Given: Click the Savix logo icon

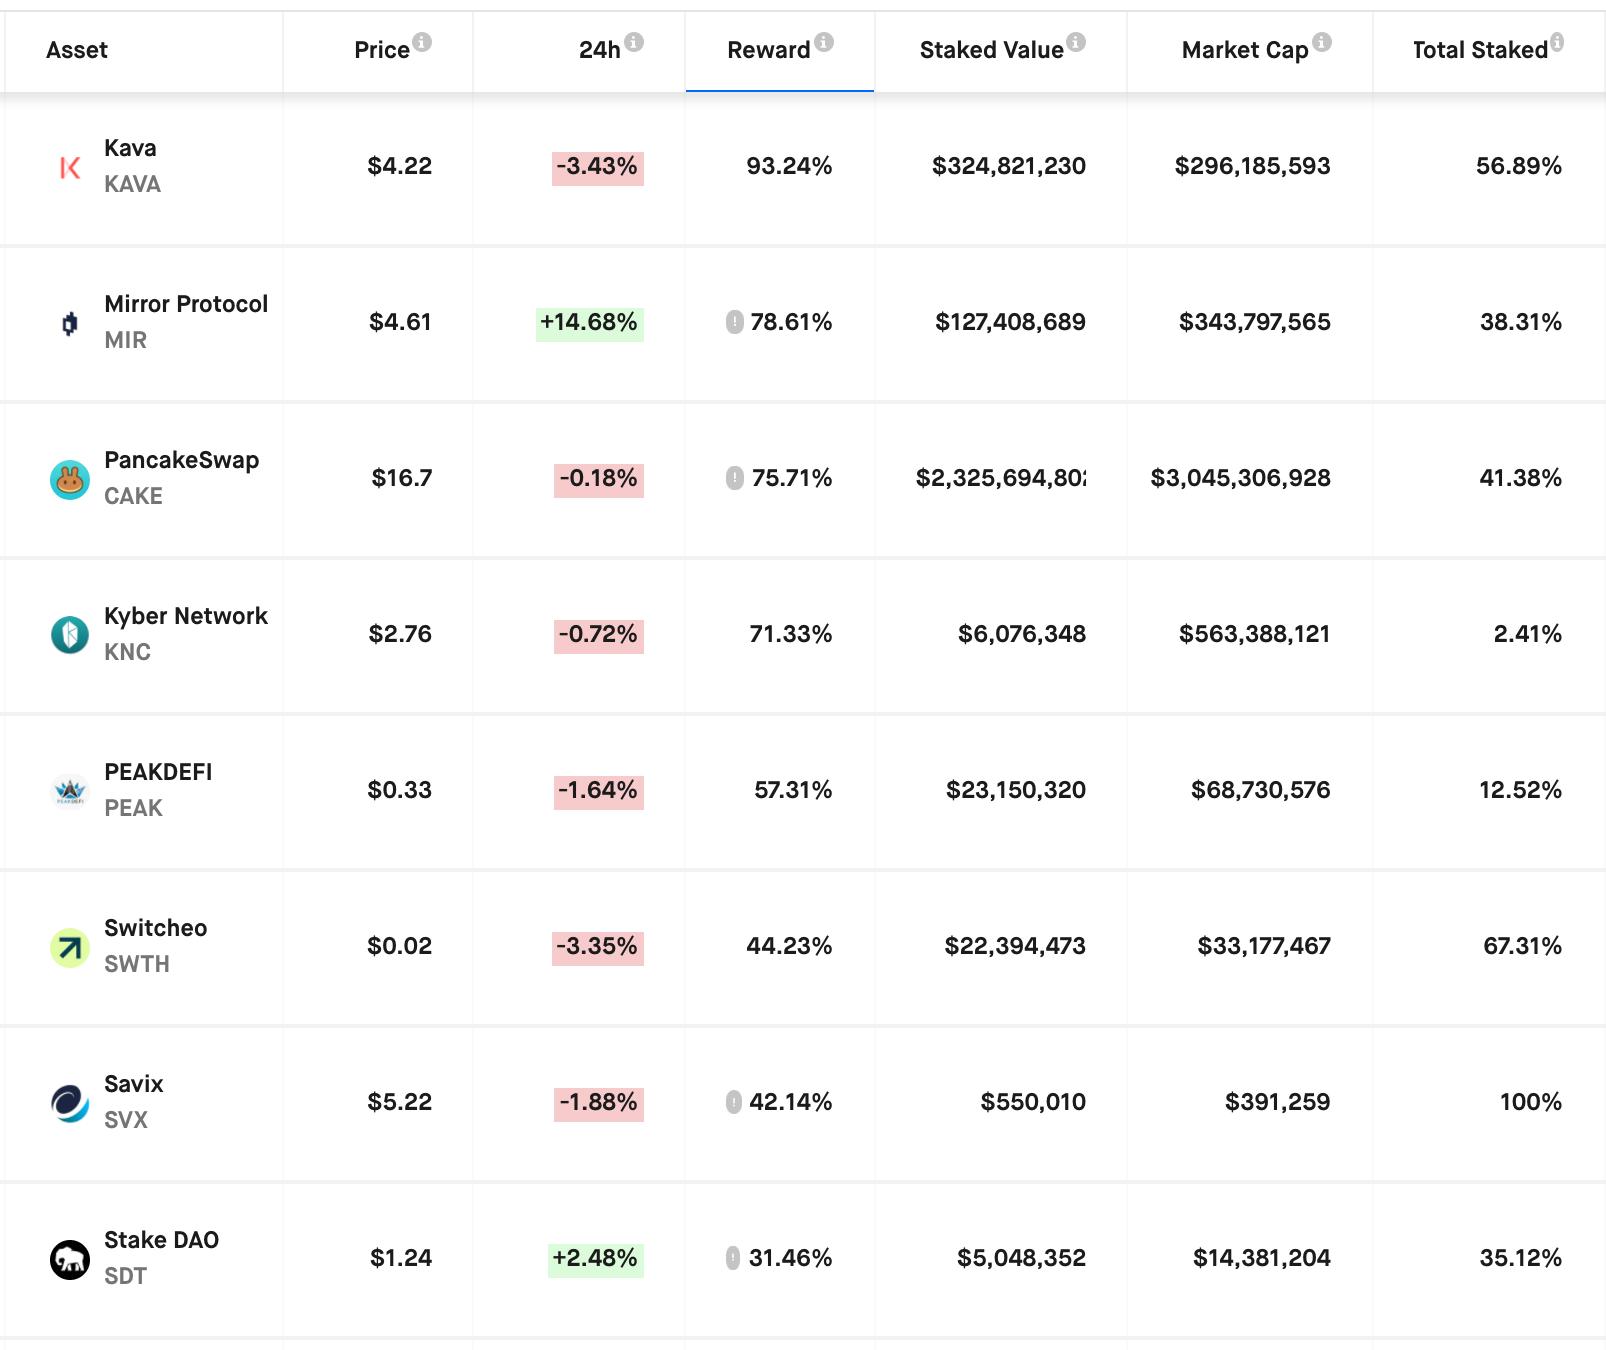Looking at the screenshot, I should [70, 1103].
